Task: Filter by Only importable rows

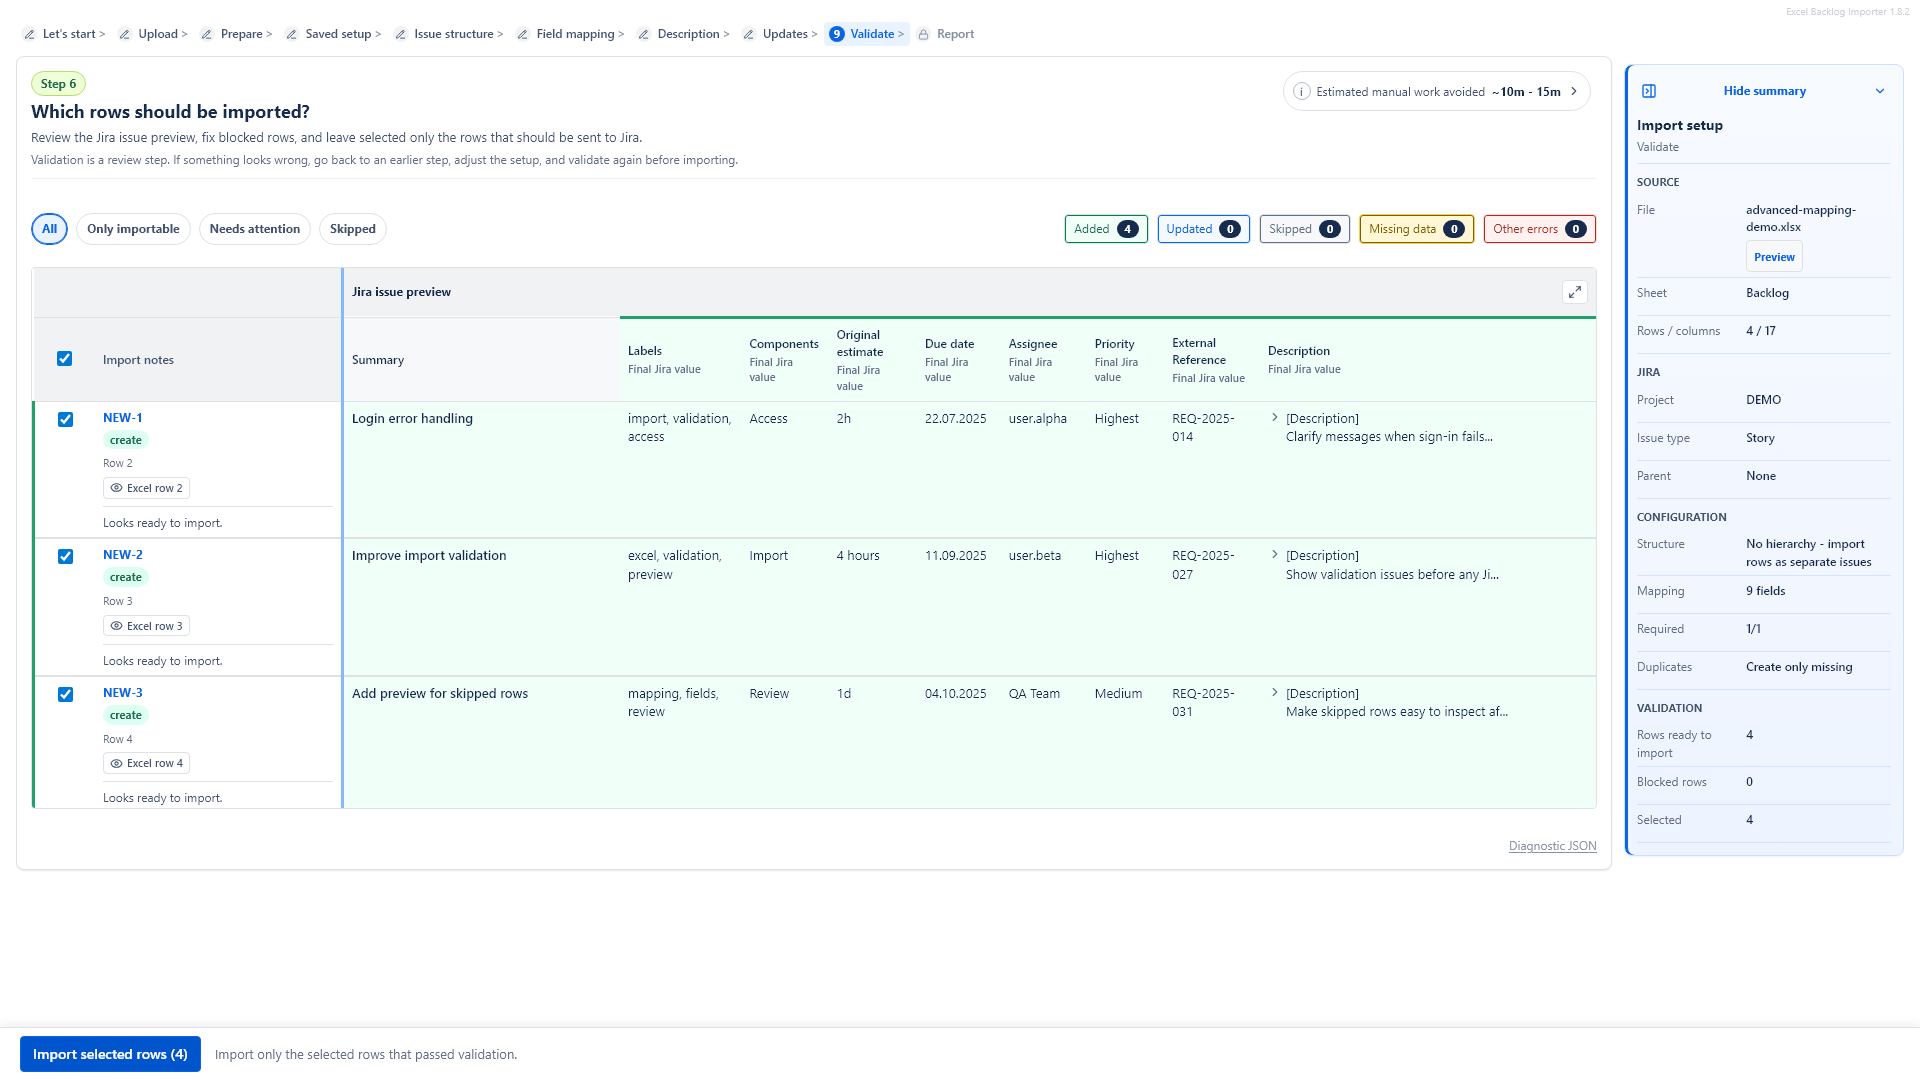Action: 133,229
